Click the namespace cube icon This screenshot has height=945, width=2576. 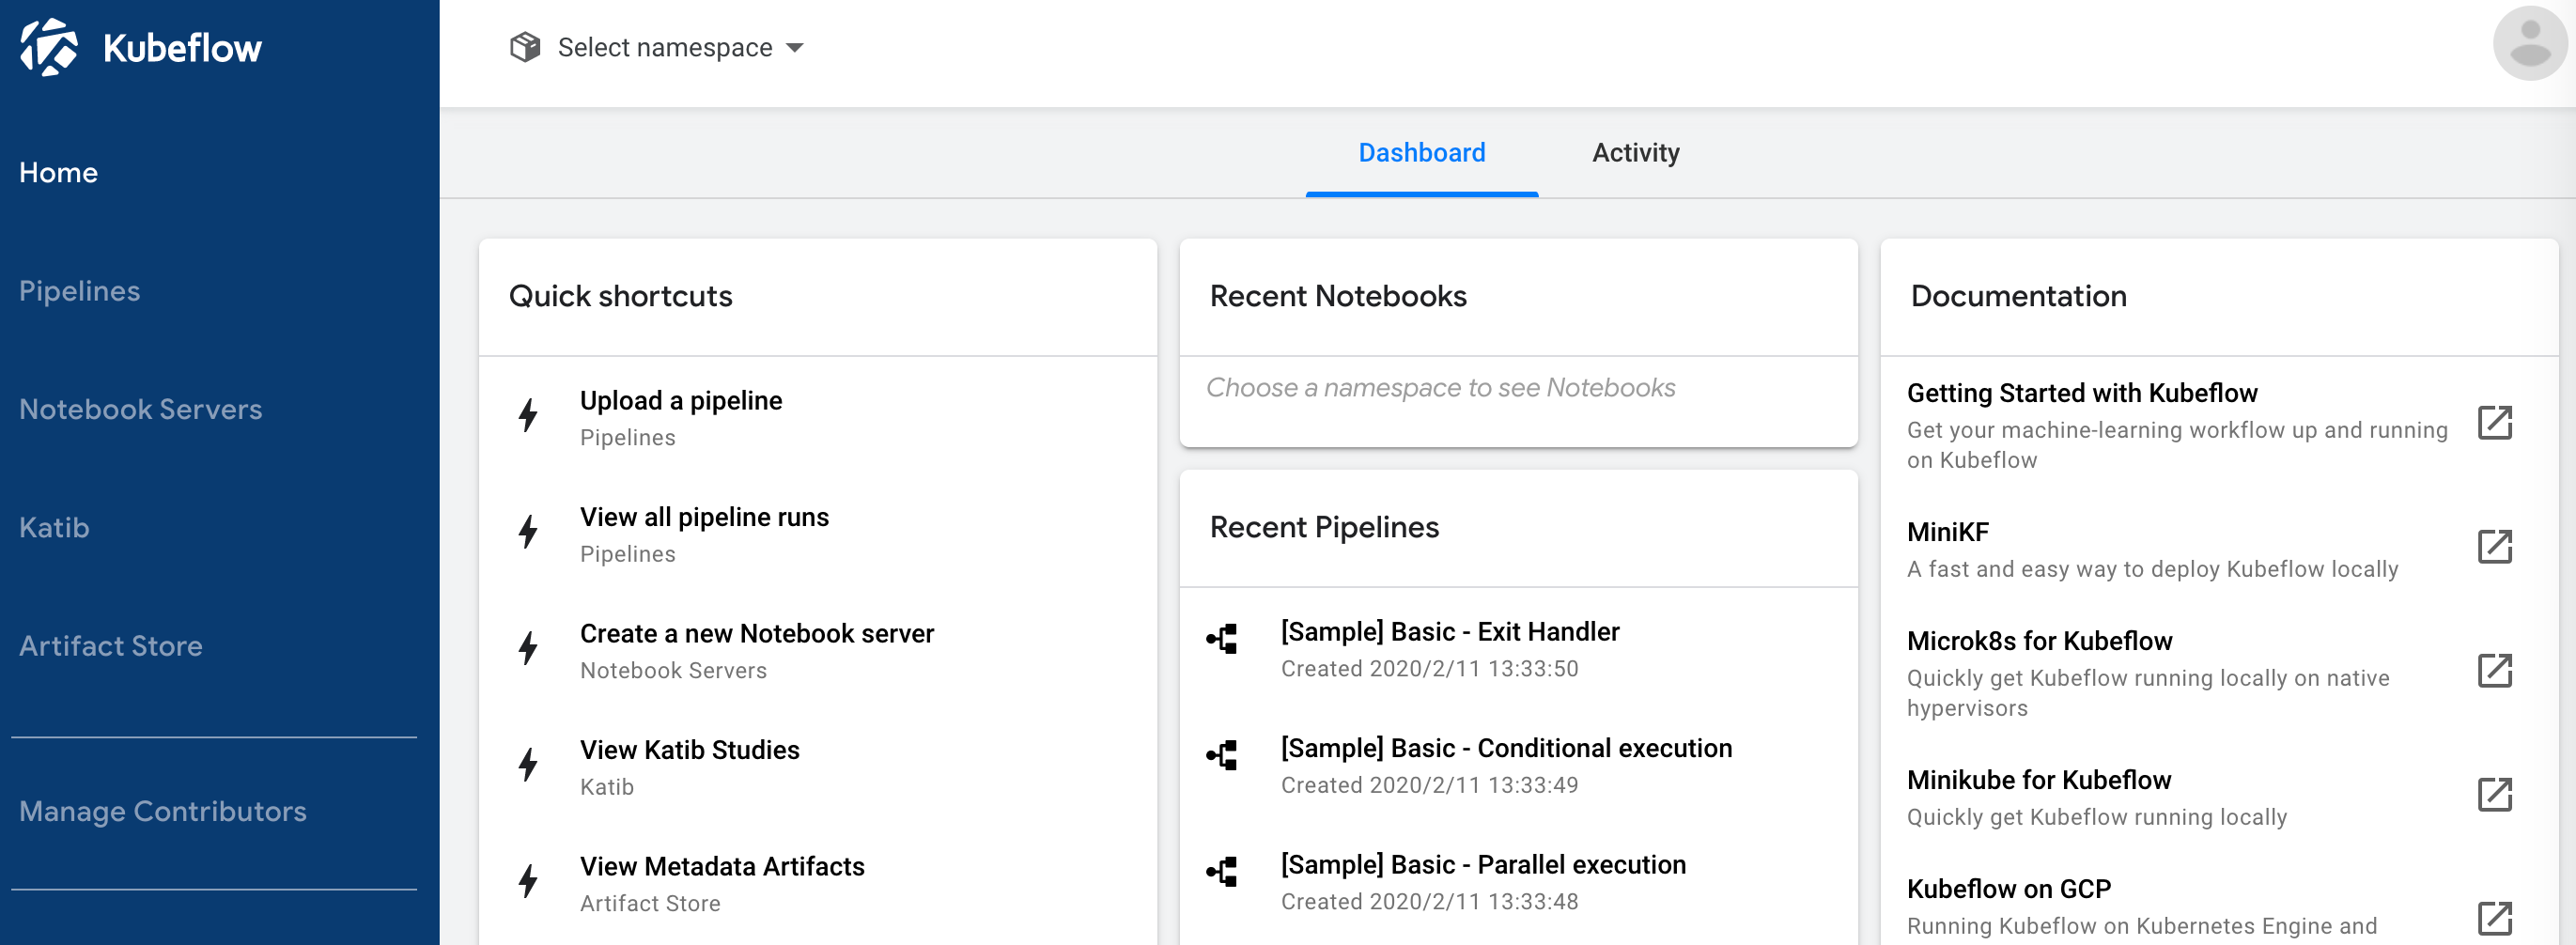(x=525, y=47)
